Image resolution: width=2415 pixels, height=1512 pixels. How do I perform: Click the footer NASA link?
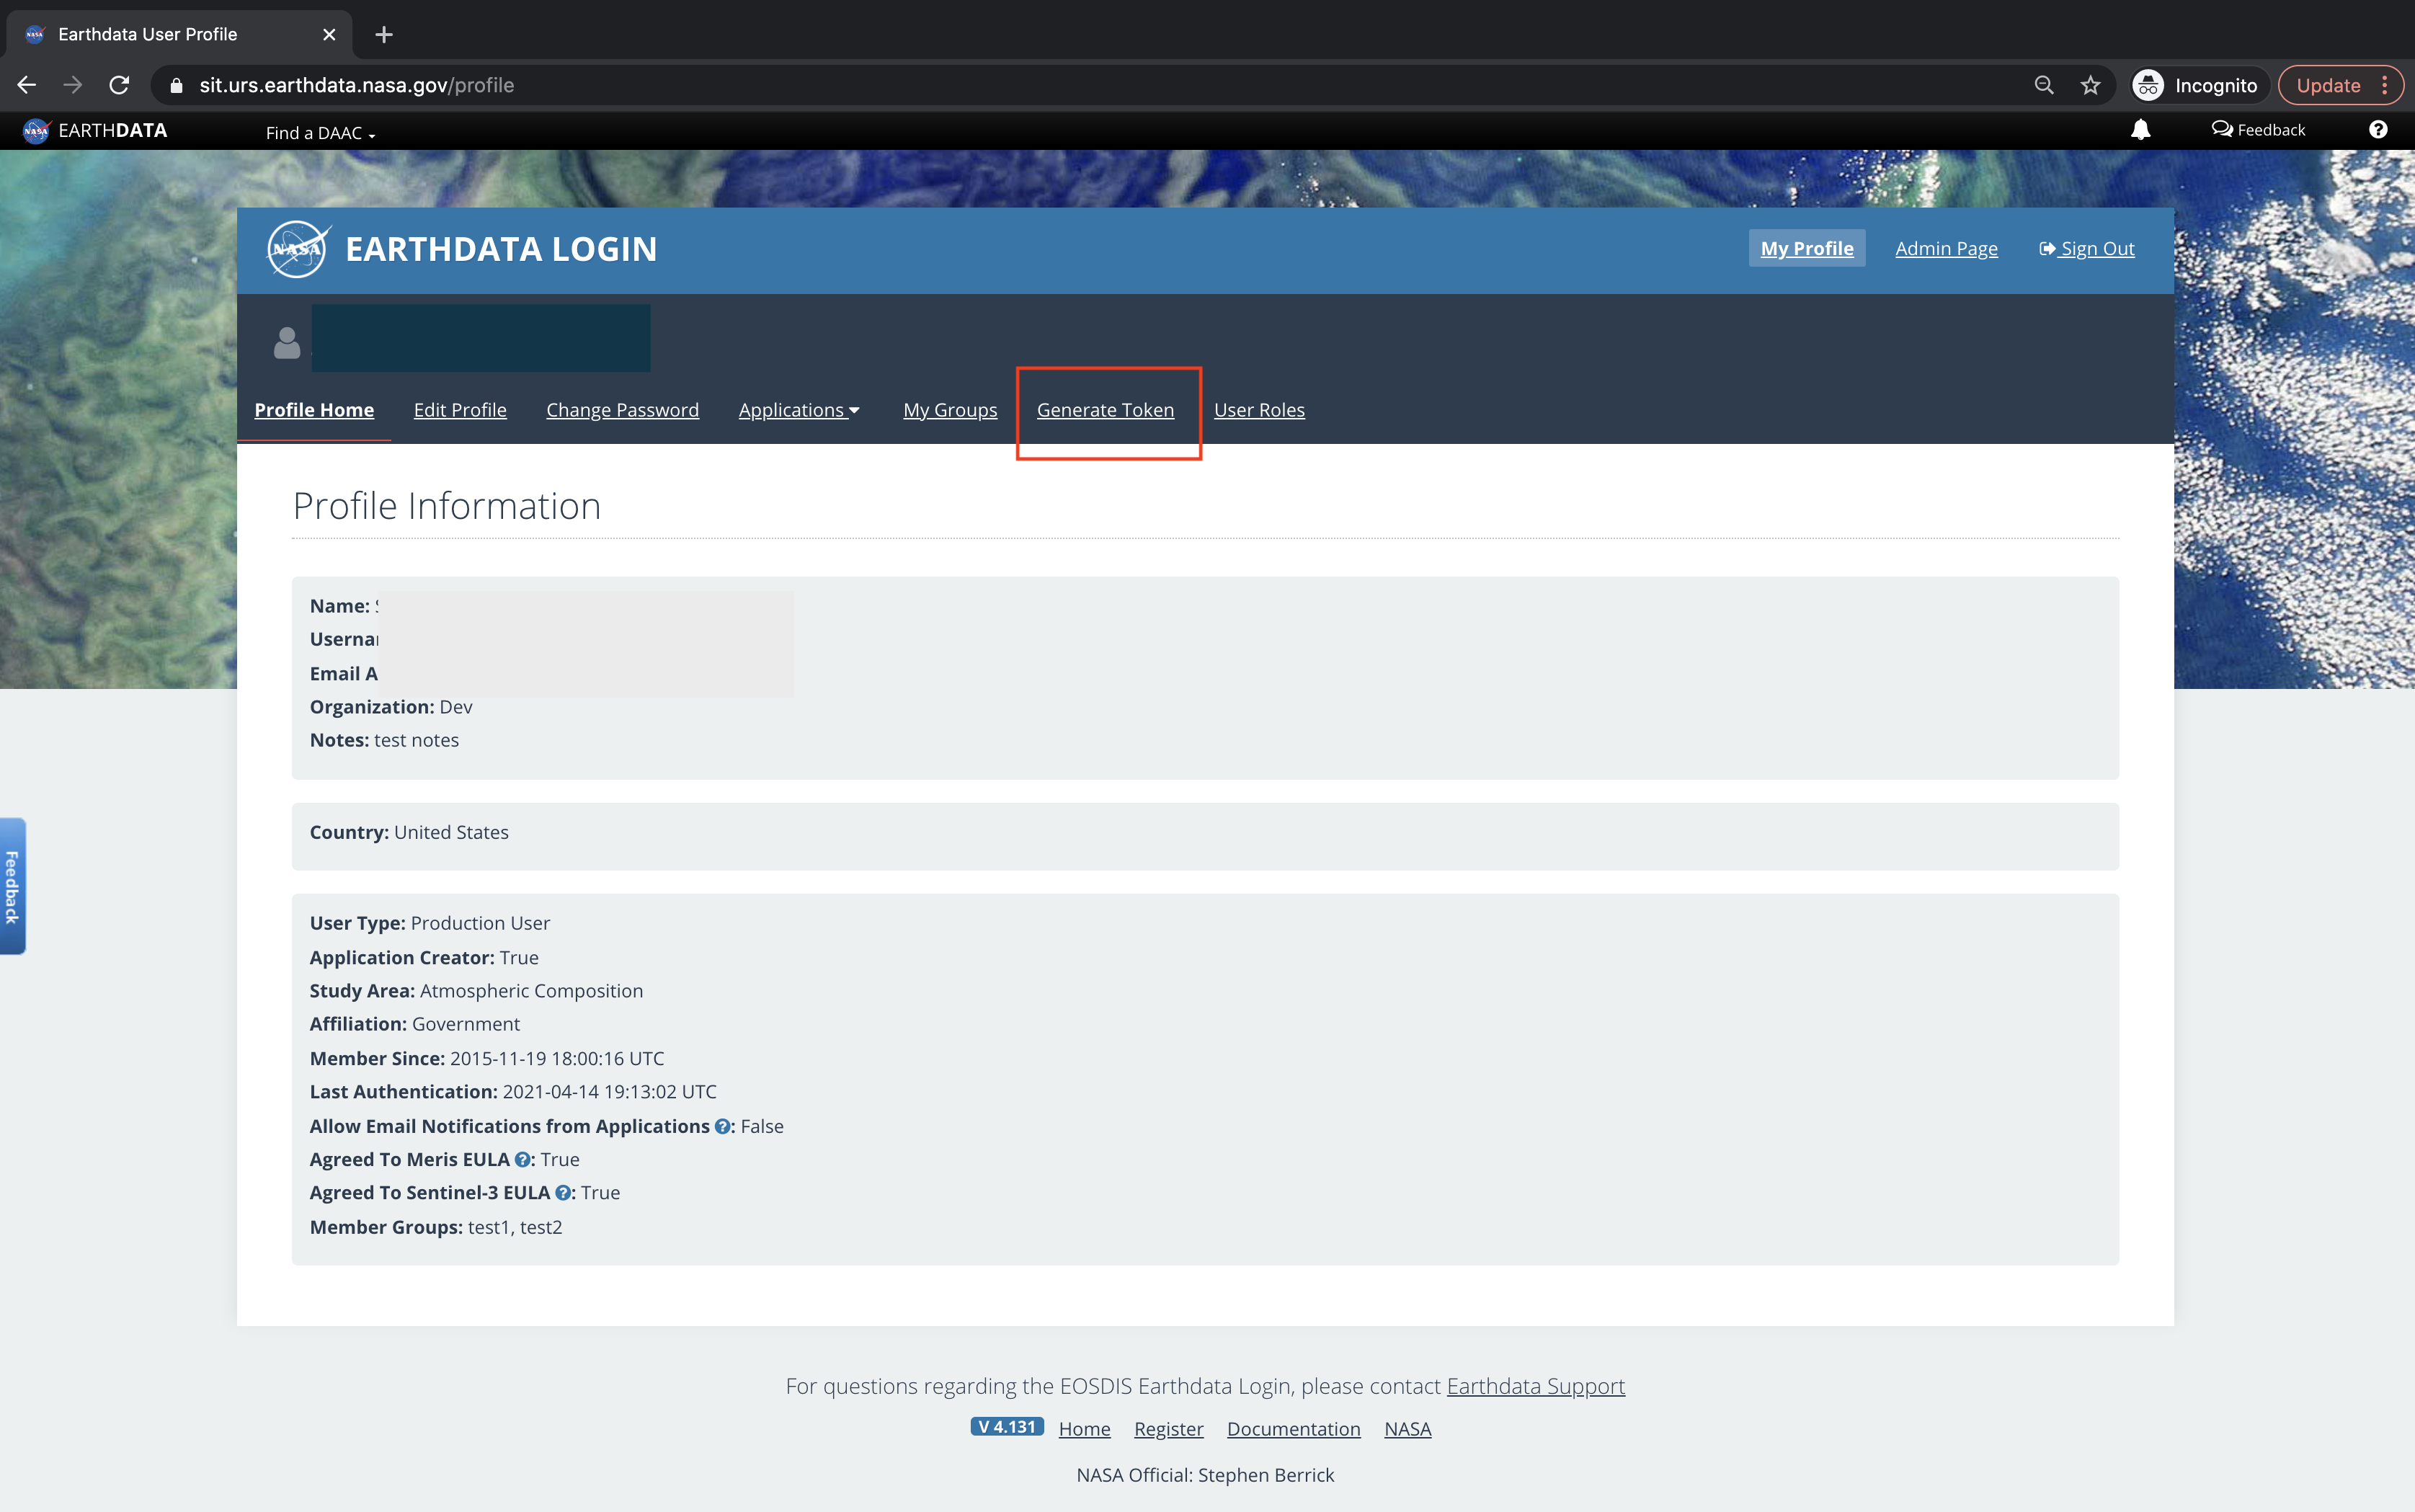pos(1407,1429)
